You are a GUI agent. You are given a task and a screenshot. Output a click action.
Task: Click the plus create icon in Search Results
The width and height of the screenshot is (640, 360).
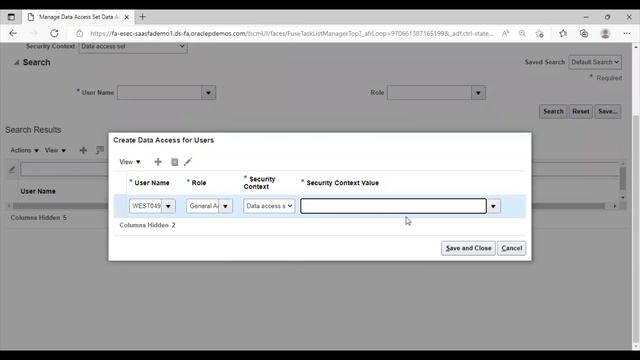83,150
